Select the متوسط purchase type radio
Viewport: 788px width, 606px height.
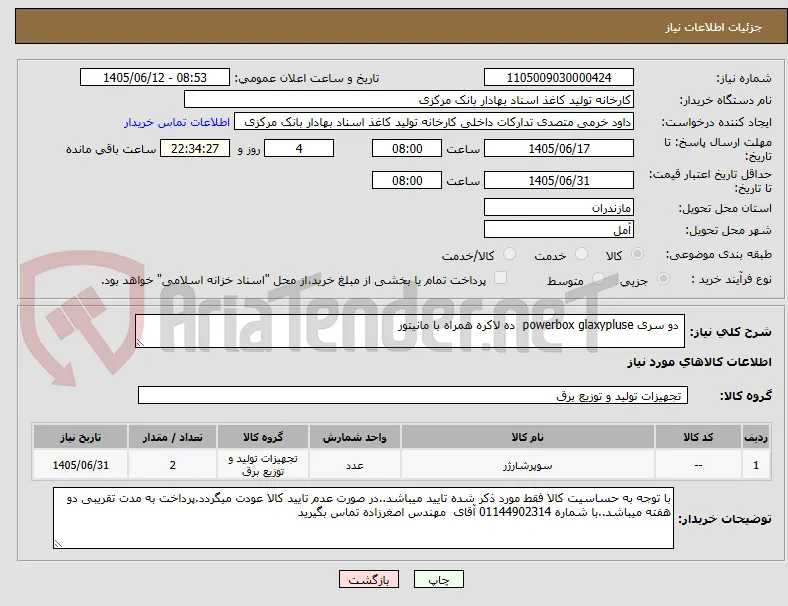598,278
